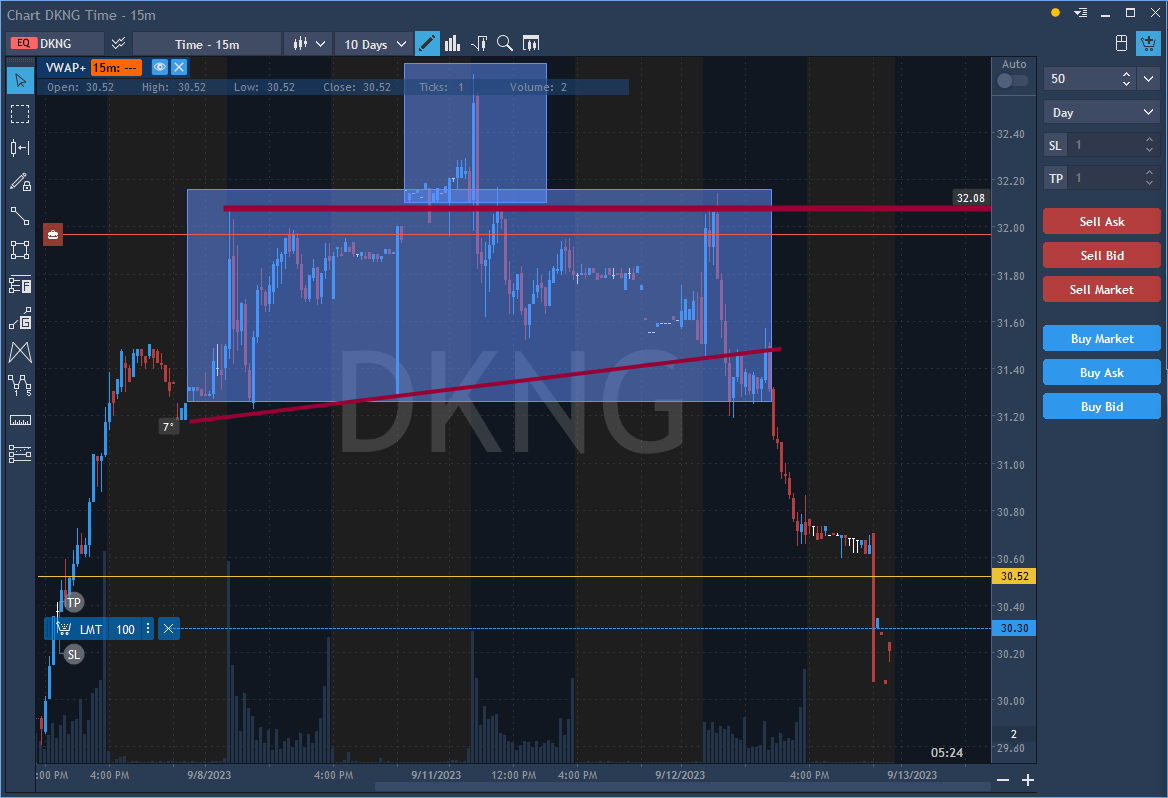The image size is (1168, 798).
Task: Toggle the pencil drawing mode button
Action: [x=427, y=43]
